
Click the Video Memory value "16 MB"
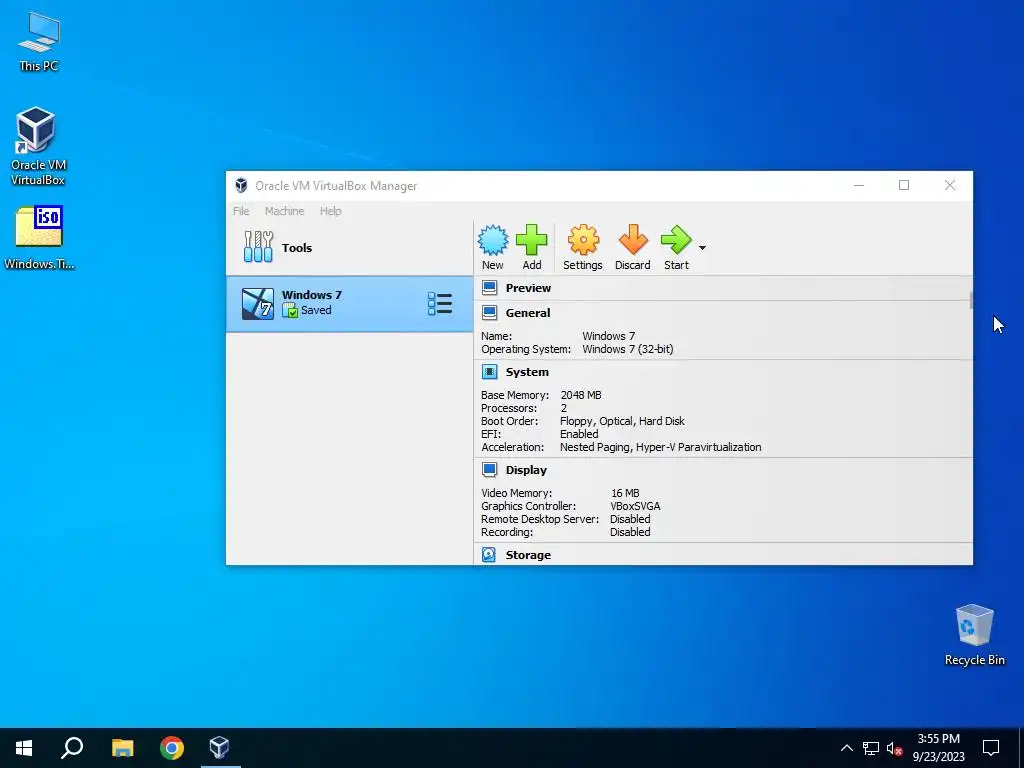click(x=625, y=493)
